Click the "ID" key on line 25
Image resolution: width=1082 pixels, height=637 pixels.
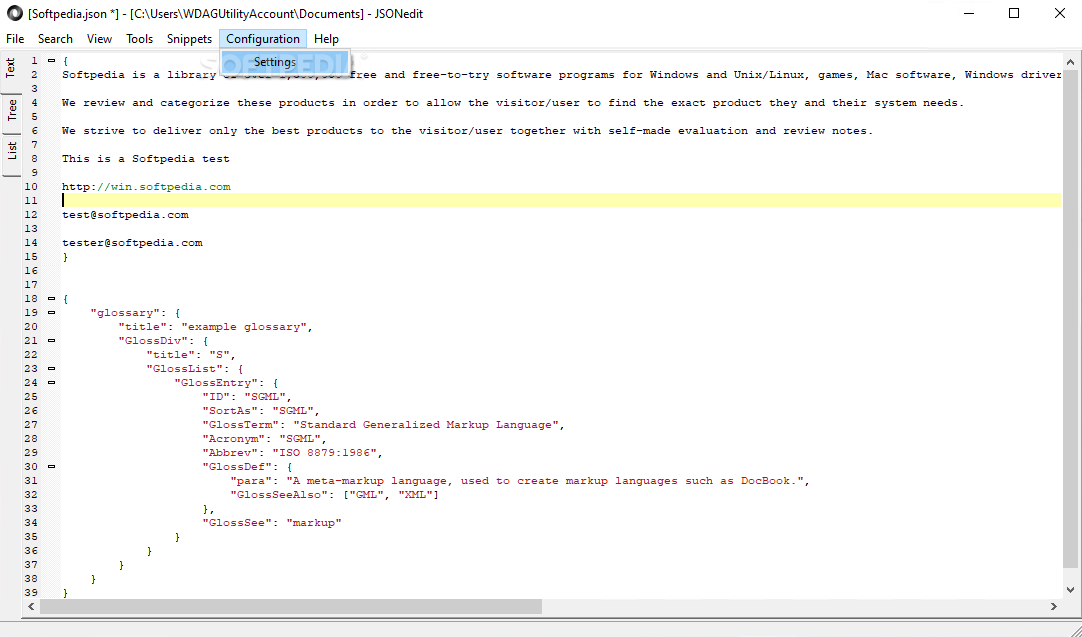point(219,397)
